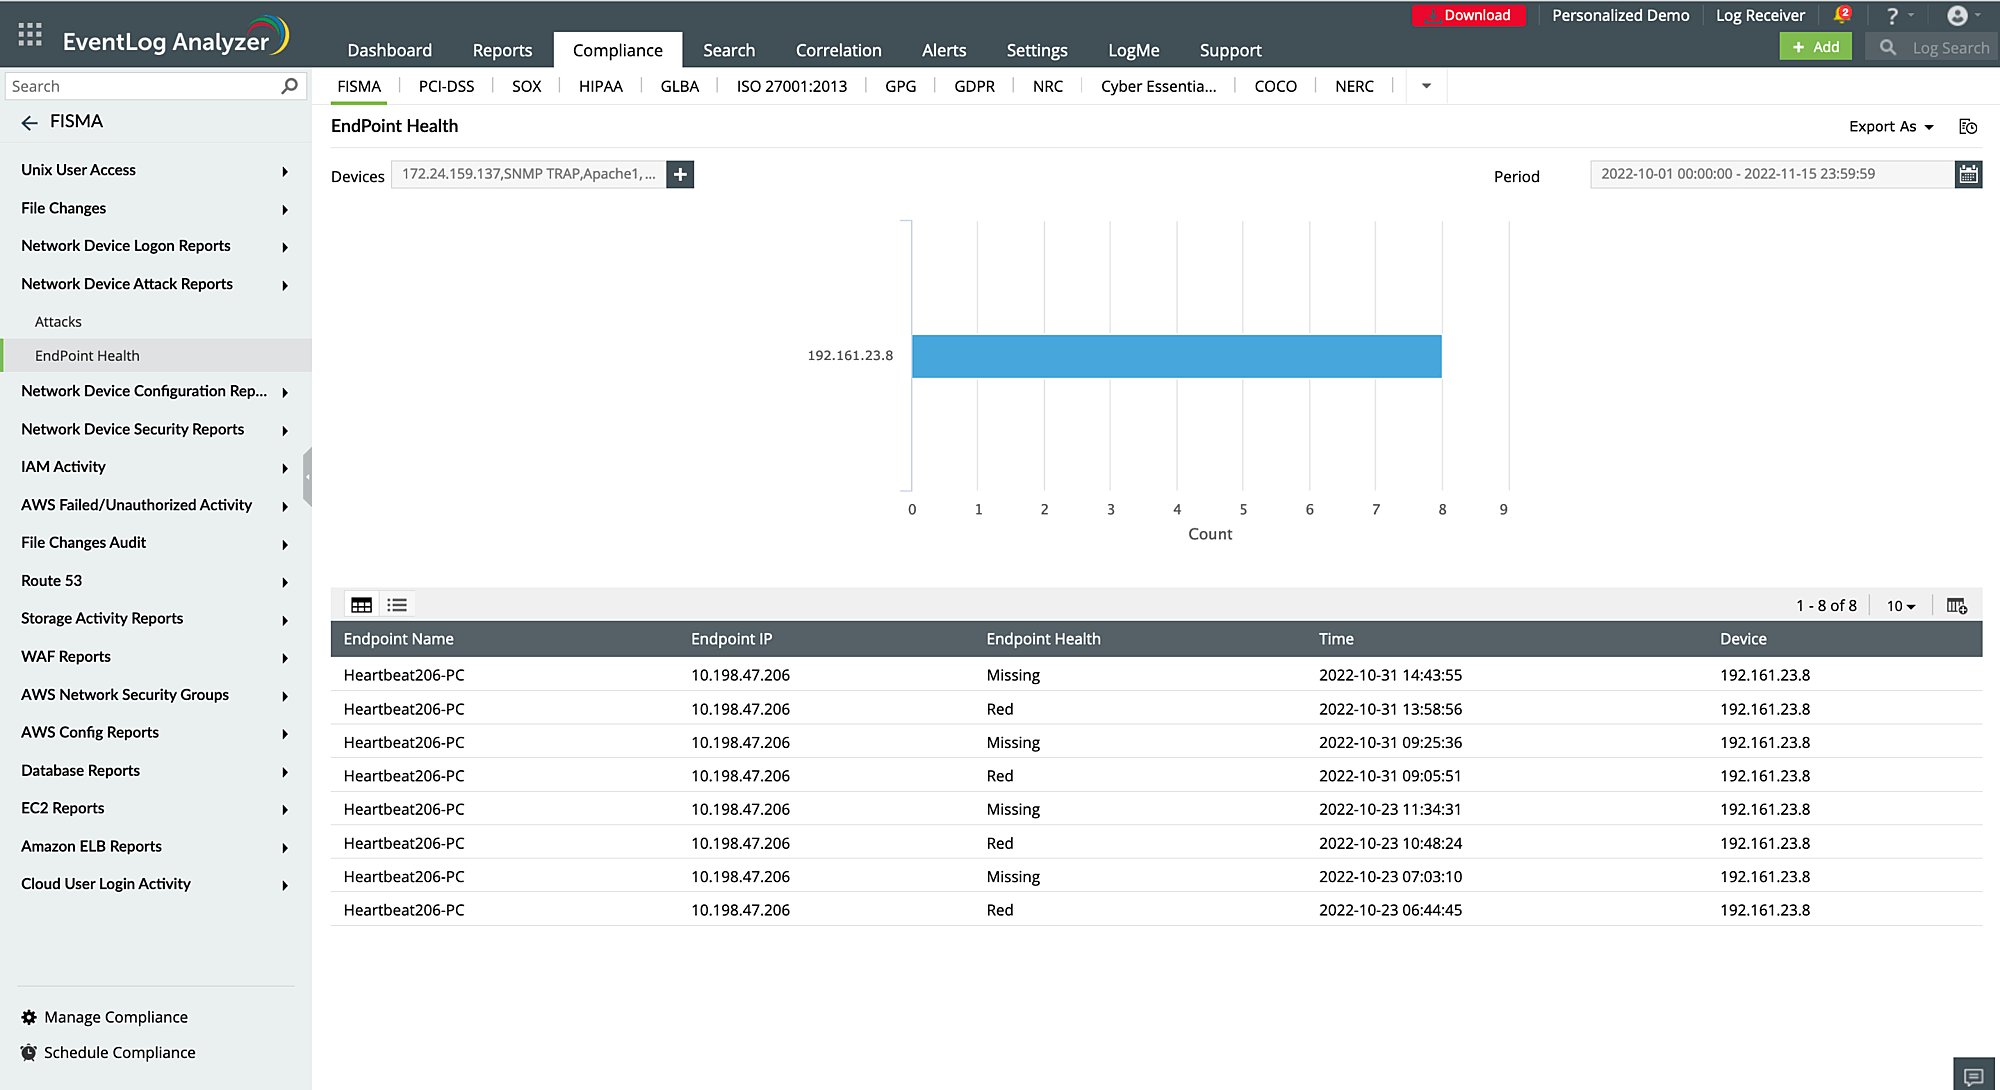Collapse the left sidebar handle
This screenshot has width=2000, height=1090.
(307, 477)
